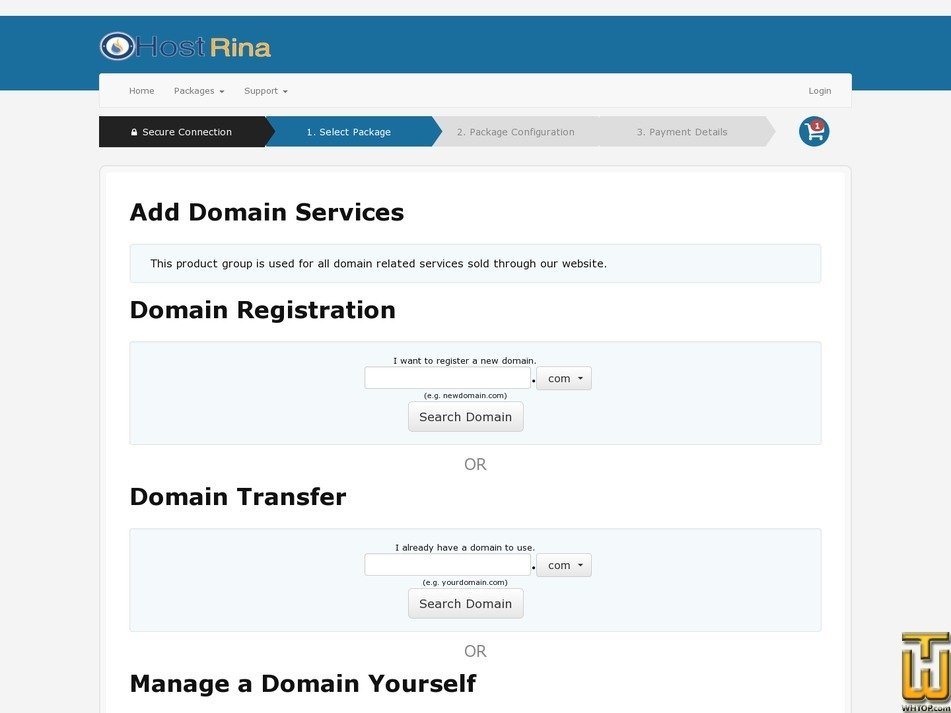Select the 2. Package Configuration step
Image resolution: width=951 pixels, height=713 pixels.
[x=515, y=132]
